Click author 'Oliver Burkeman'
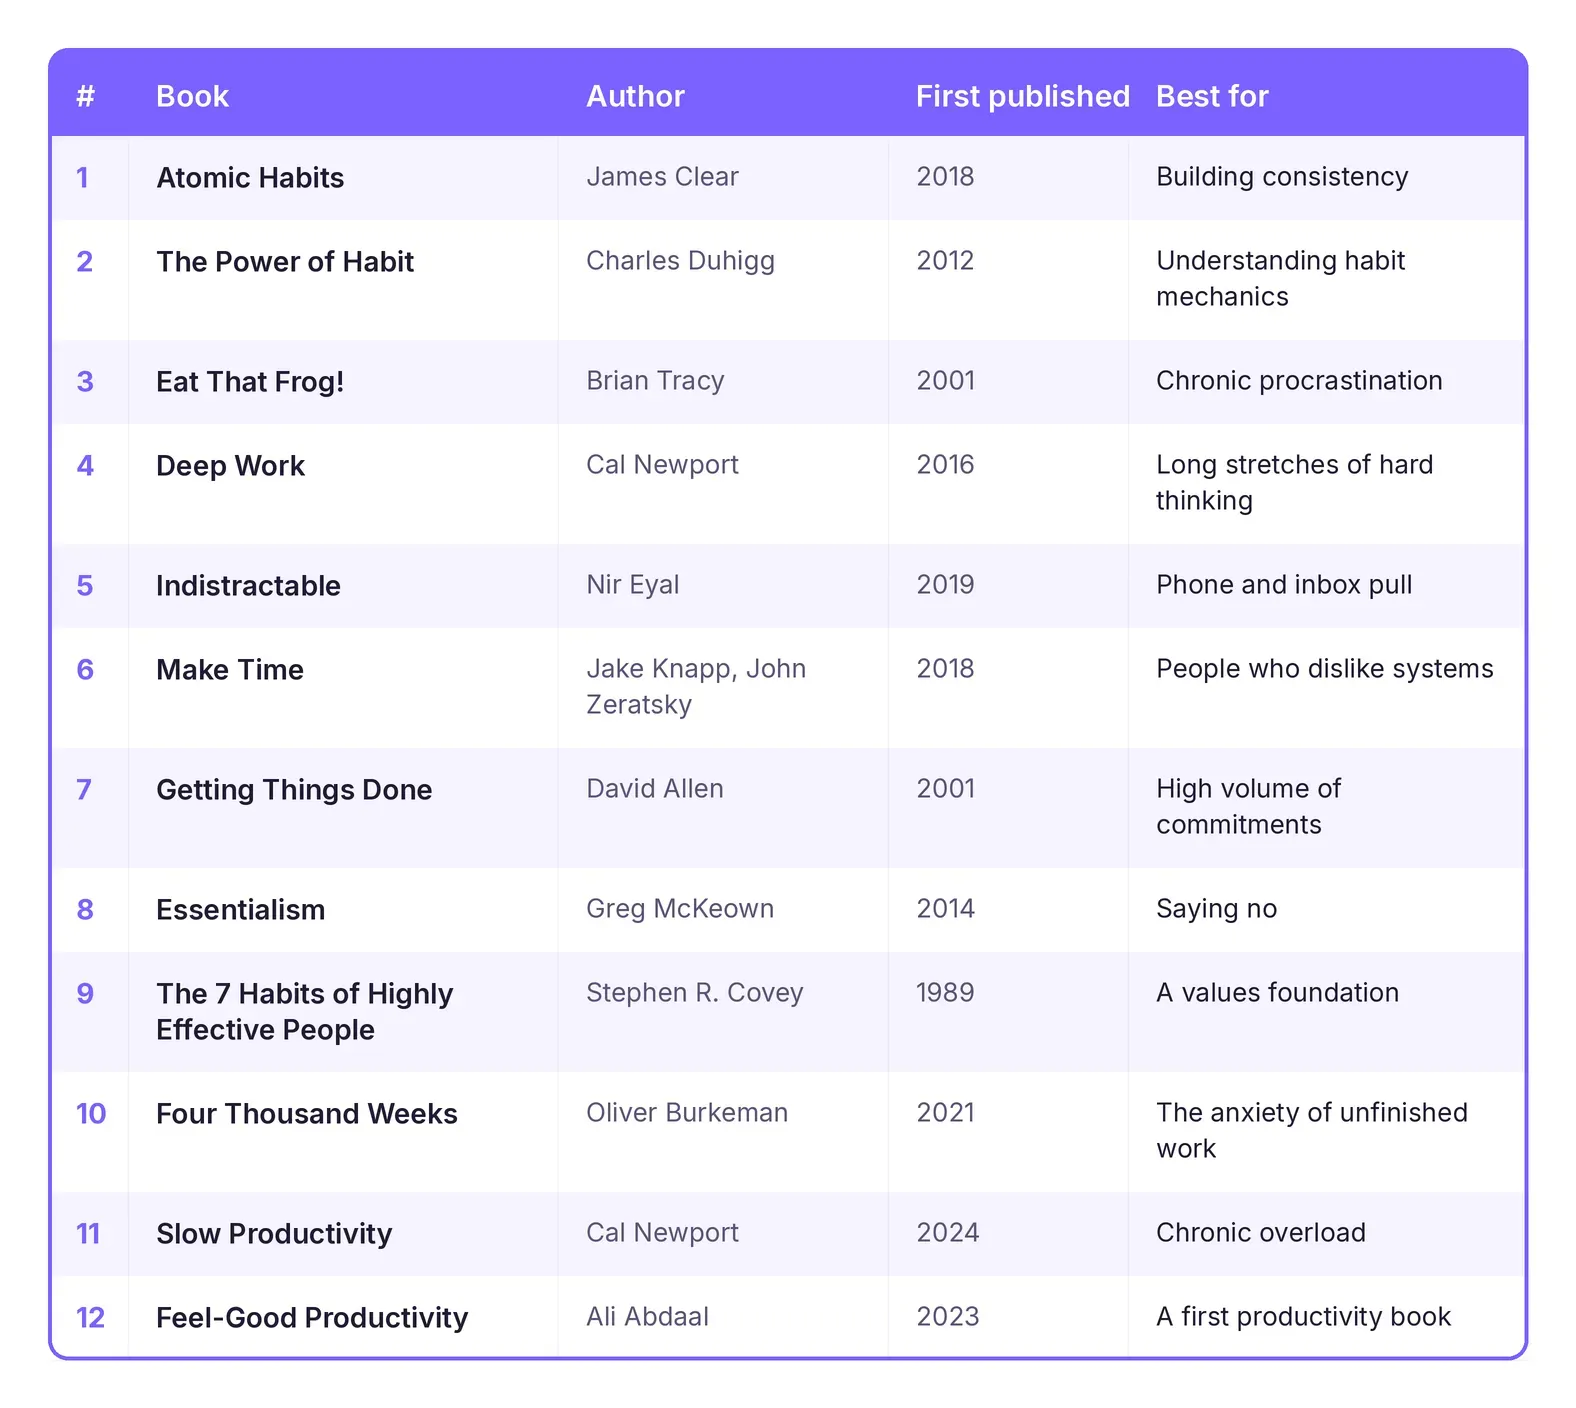 click(687, 1113)
